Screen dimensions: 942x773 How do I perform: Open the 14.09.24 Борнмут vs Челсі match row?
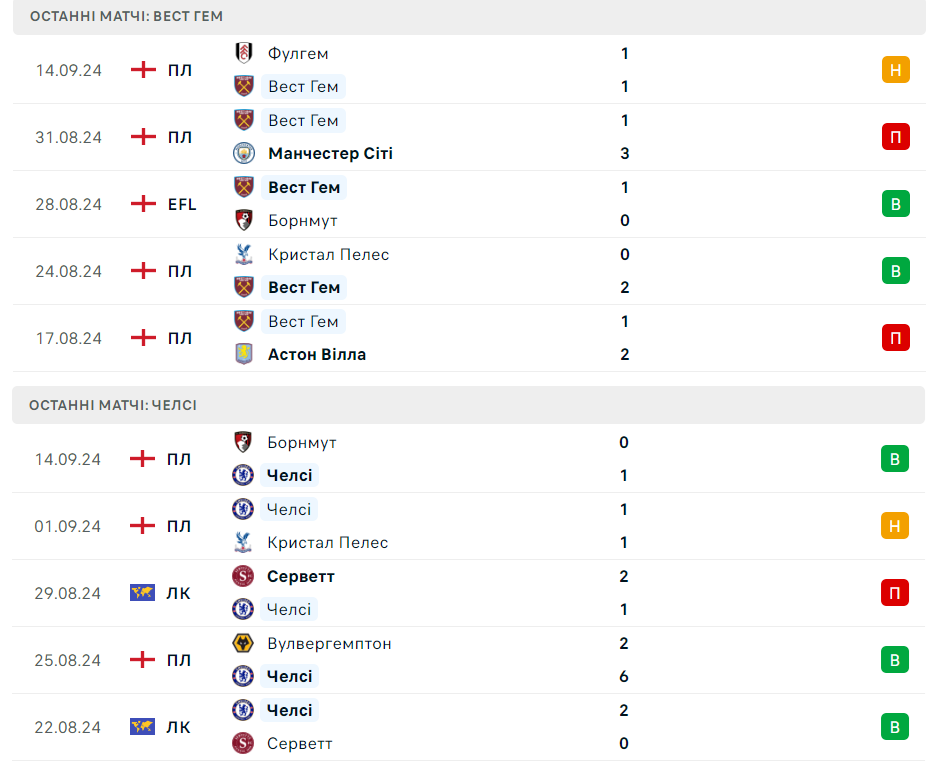coord(469,459)
